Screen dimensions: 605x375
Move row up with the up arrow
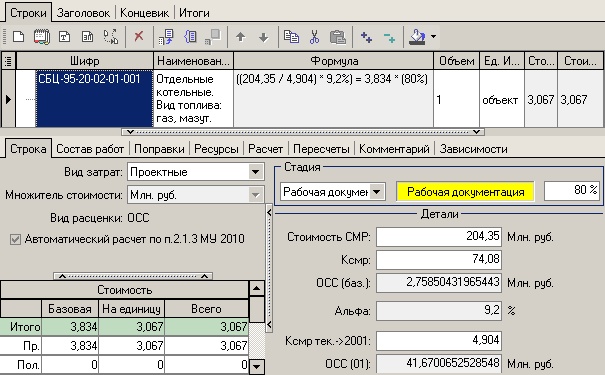[241, 37]
